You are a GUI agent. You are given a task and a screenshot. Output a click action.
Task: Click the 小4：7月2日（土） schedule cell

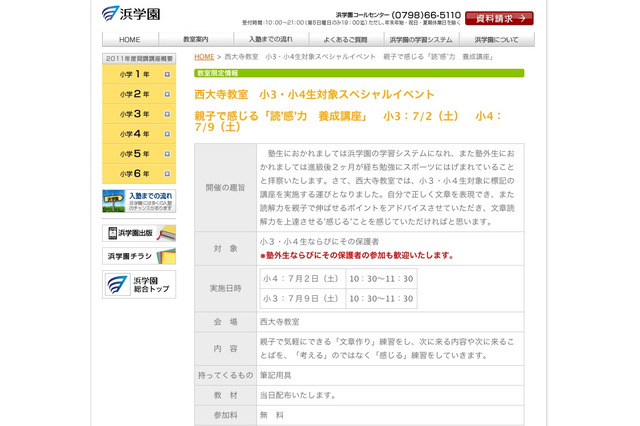coord(302,279)
